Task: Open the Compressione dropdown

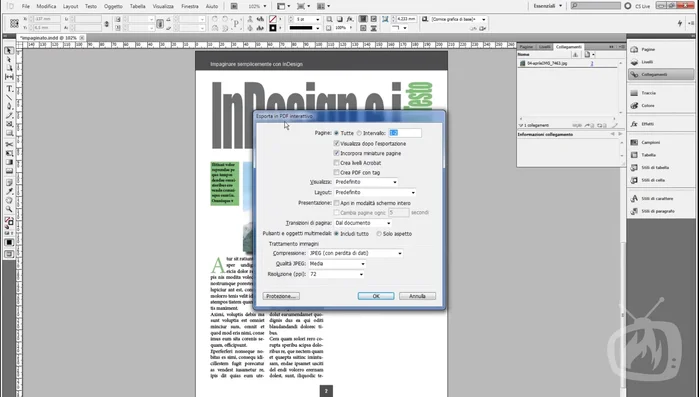Action: pyautogui.click(x=356, y=253)
